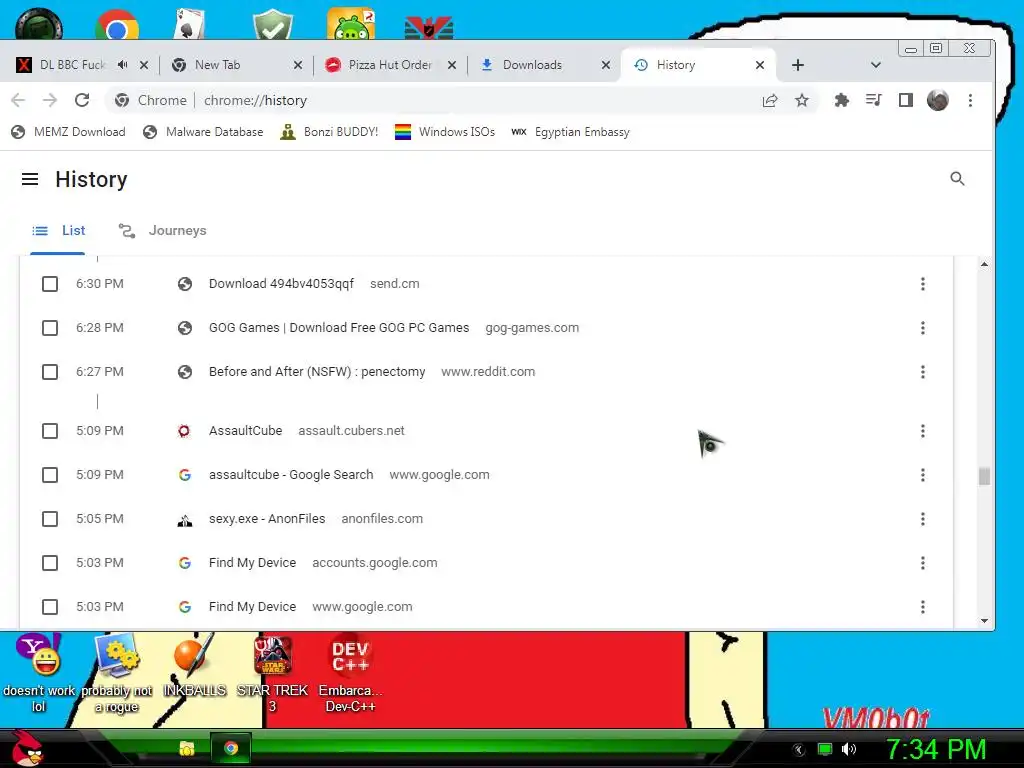The height and width of the screenshot is (768, 1024).
Task: Reload the history page
Action: (82, 100)
